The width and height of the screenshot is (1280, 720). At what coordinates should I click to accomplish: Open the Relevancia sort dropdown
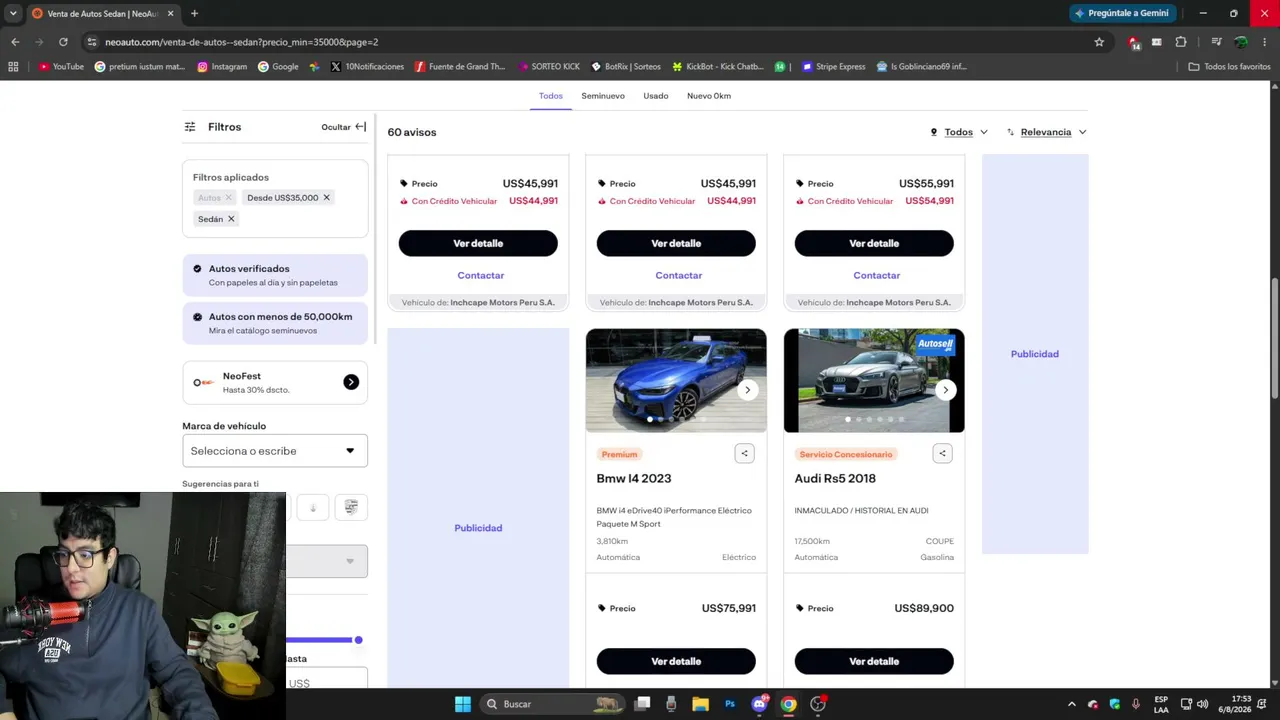tap(1047, 132)
